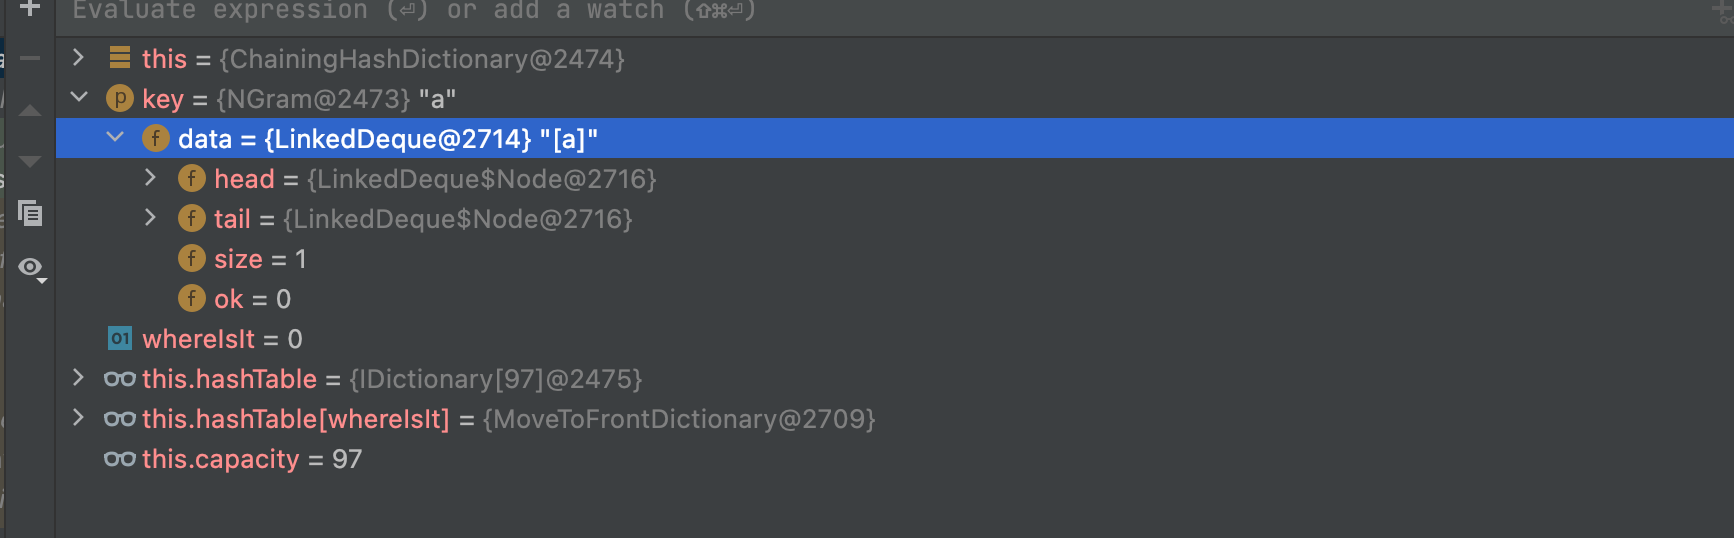Viewport: 1734px width, 538px height.
Task: Expand the this.hashTable[whereIsIt] watch
Action: tap(78, 418)
